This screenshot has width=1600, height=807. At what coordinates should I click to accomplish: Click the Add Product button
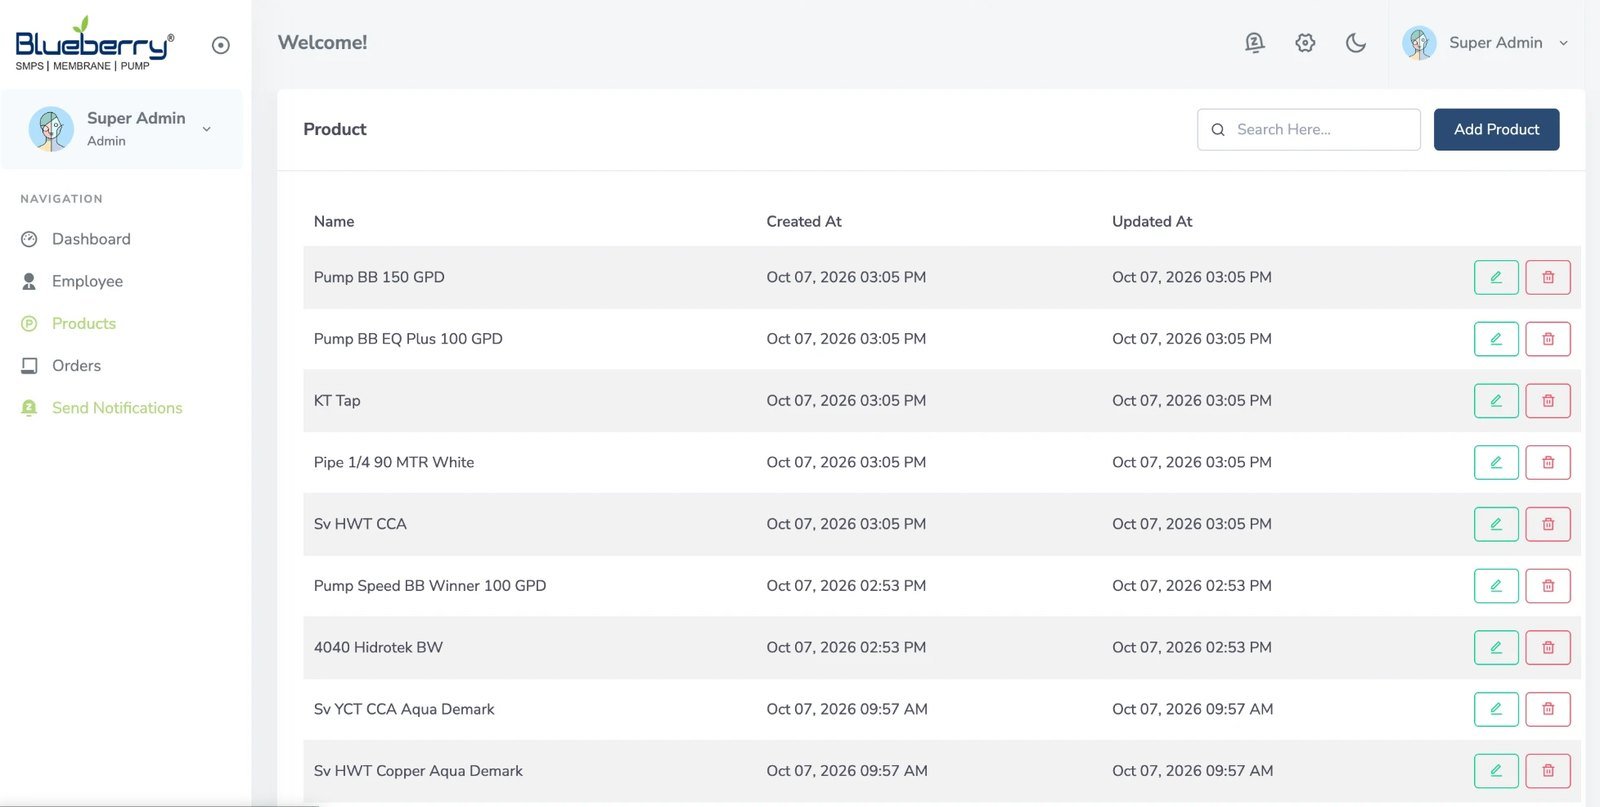click(1496, 130)
